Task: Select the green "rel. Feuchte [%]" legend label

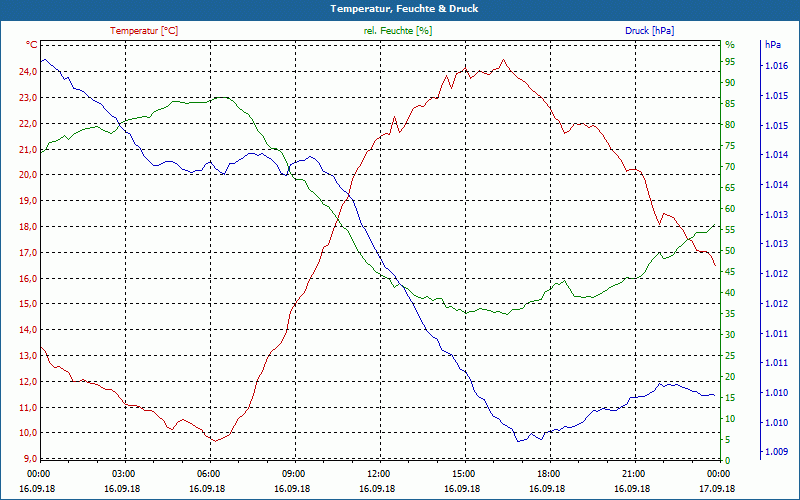Action: [398, 31]
